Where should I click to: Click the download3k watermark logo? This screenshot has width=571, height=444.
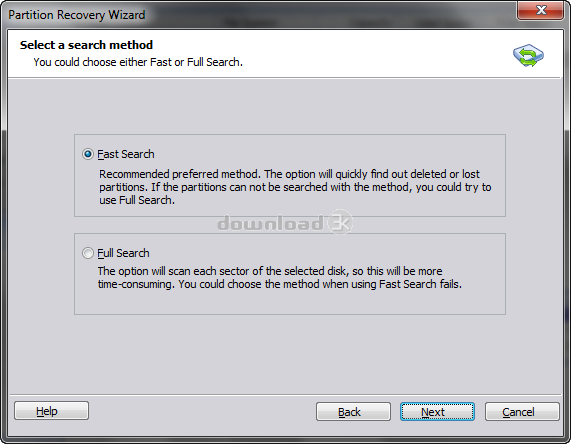[285, 222]
